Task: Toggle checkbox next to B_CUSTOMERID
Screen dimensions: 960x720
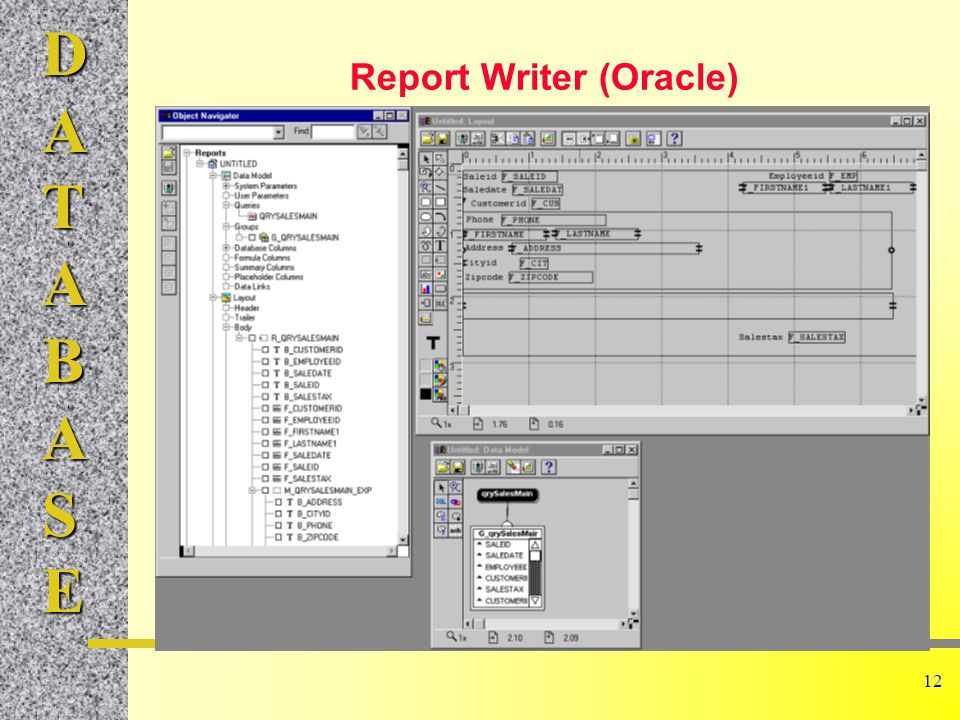Action: point(265,350)
